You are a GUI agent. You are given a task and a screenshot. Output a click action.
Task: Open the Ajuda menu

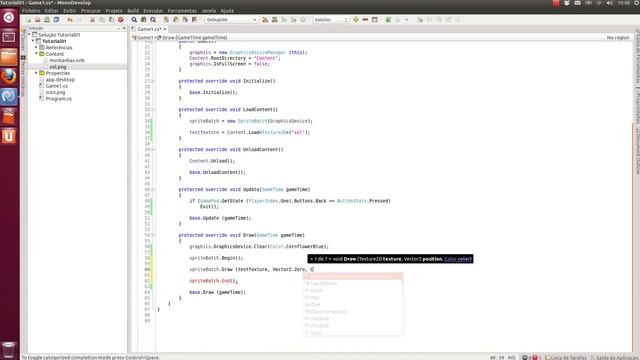click(x=227, y=11)
